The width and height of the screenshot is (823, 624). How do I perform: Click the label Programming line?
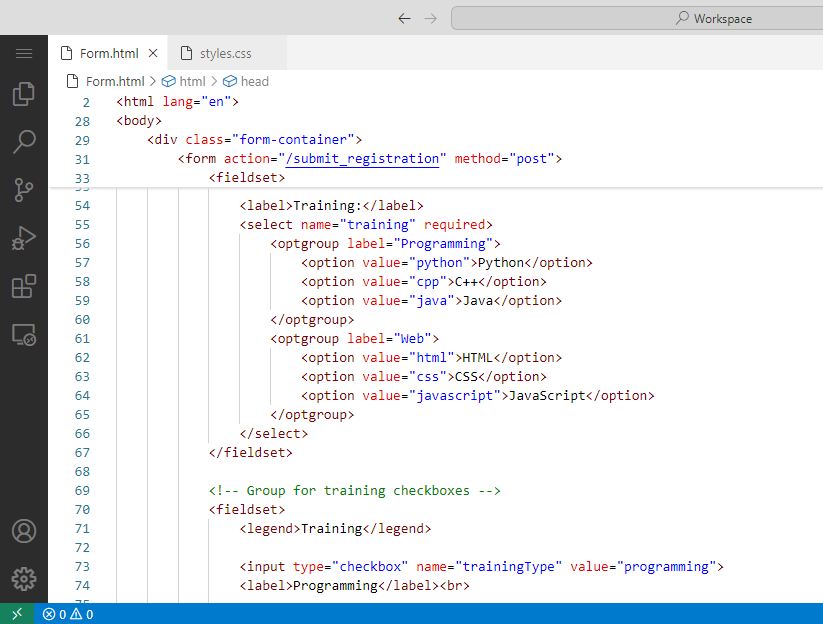pyautogui.click(x=354, y=586)
